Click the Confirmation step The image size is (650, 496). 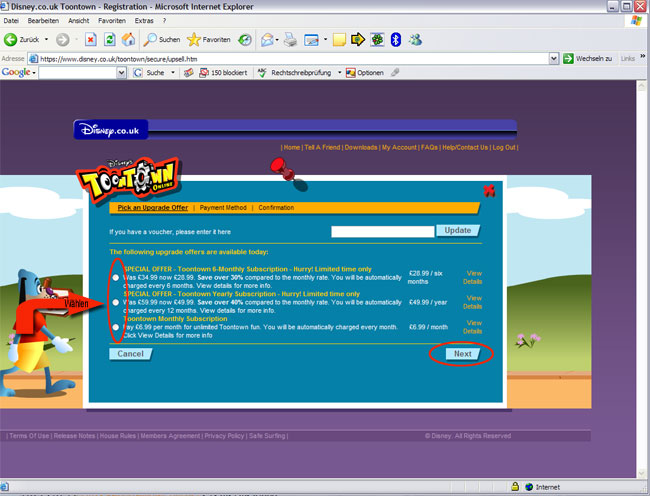tap(276, 208)
